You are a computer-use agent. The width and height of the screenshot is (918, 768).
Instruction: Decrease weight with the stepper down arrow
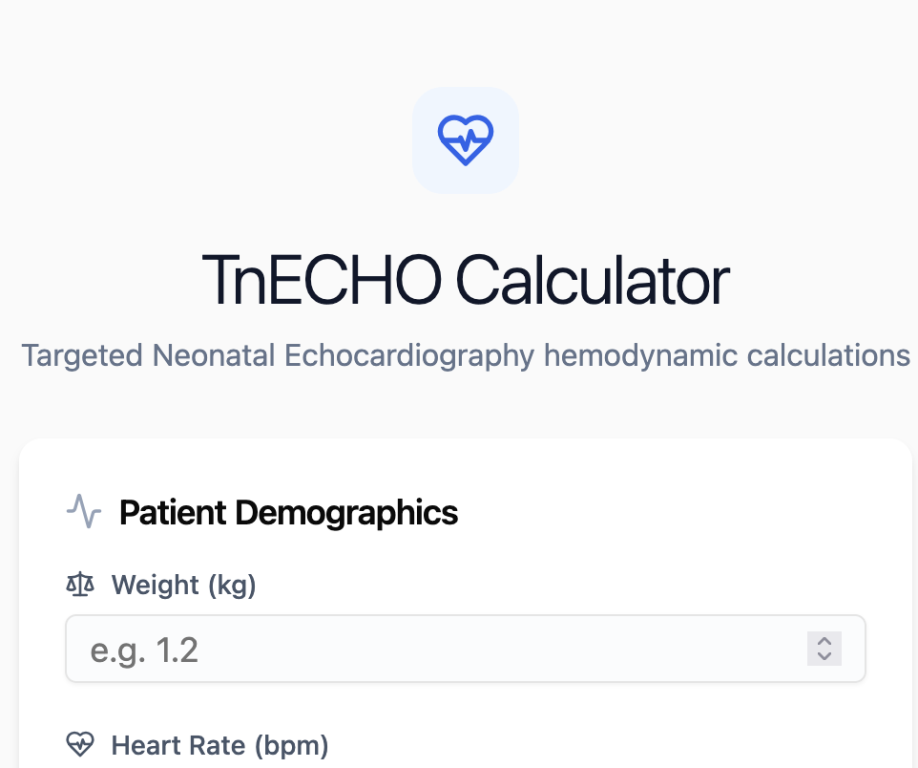point(824,656)
